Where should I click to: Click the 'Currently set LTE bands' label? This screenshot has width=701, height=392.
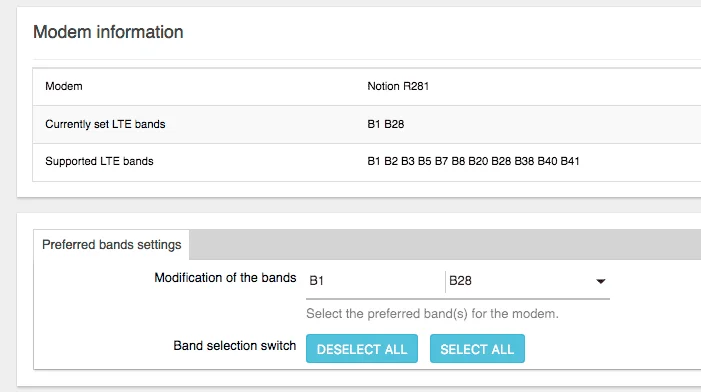[105, 124]
